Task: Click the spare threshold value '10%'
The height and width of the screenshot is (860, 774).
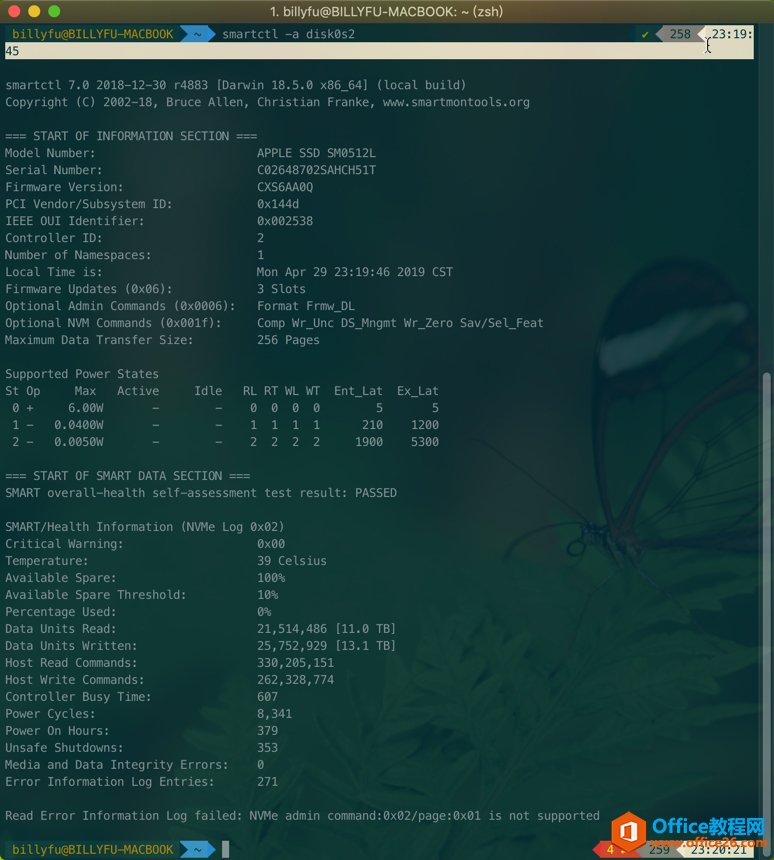Action: point(268,595)
